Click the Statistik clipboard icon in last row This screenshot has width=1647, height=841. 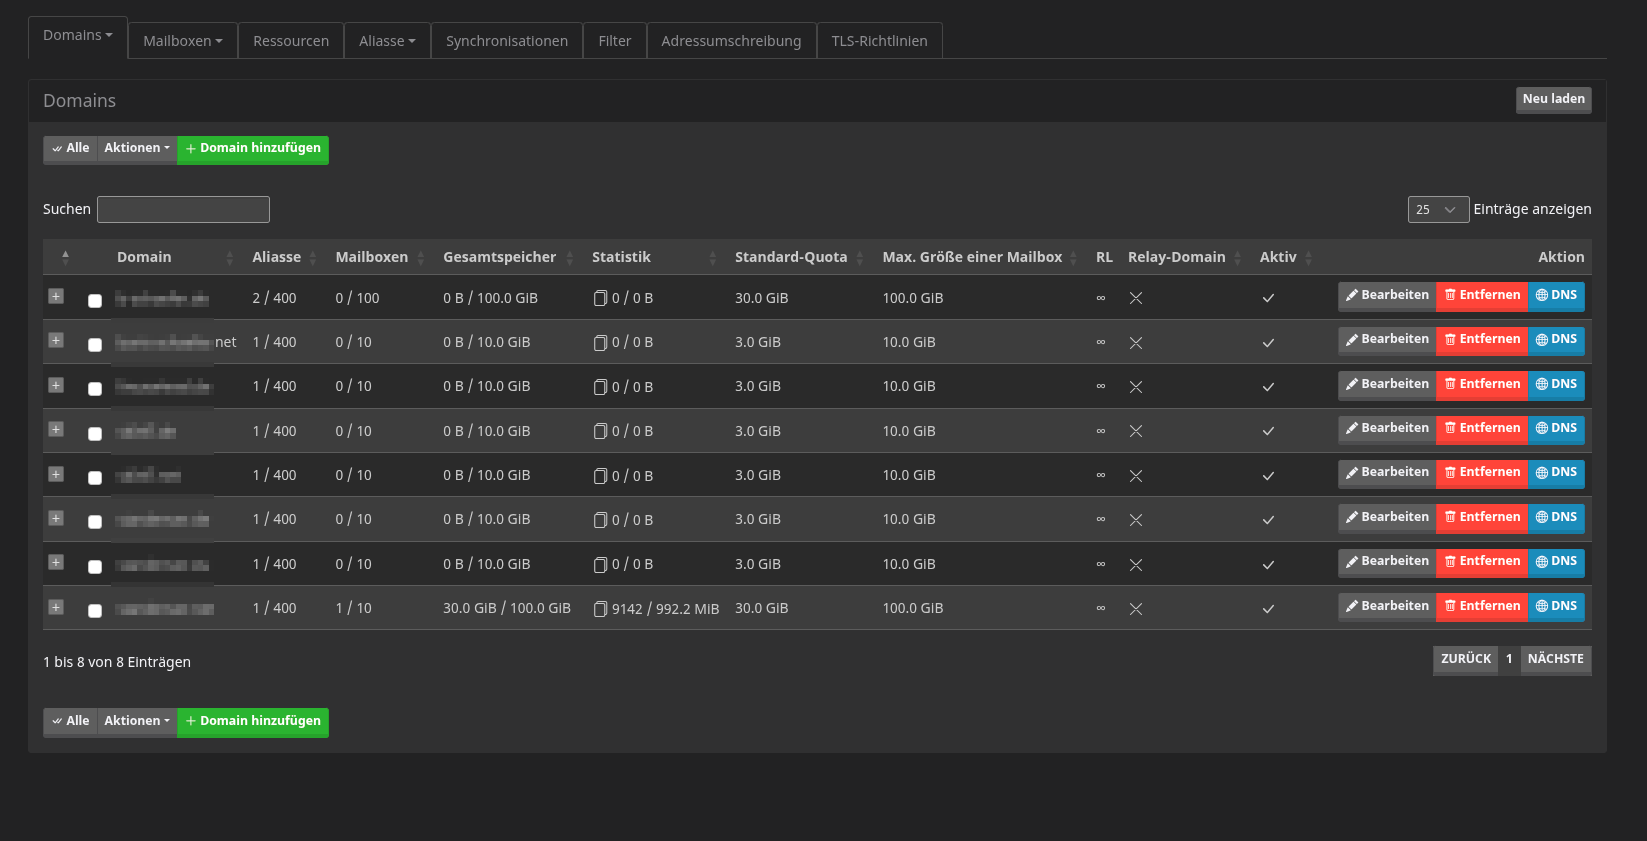600,609
